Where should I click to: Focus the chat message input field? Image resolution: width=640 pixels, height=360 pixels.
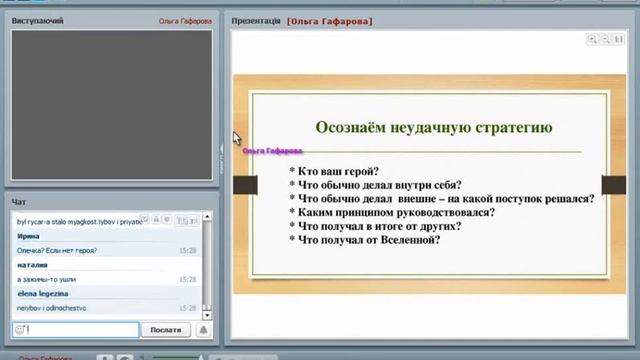76,330
